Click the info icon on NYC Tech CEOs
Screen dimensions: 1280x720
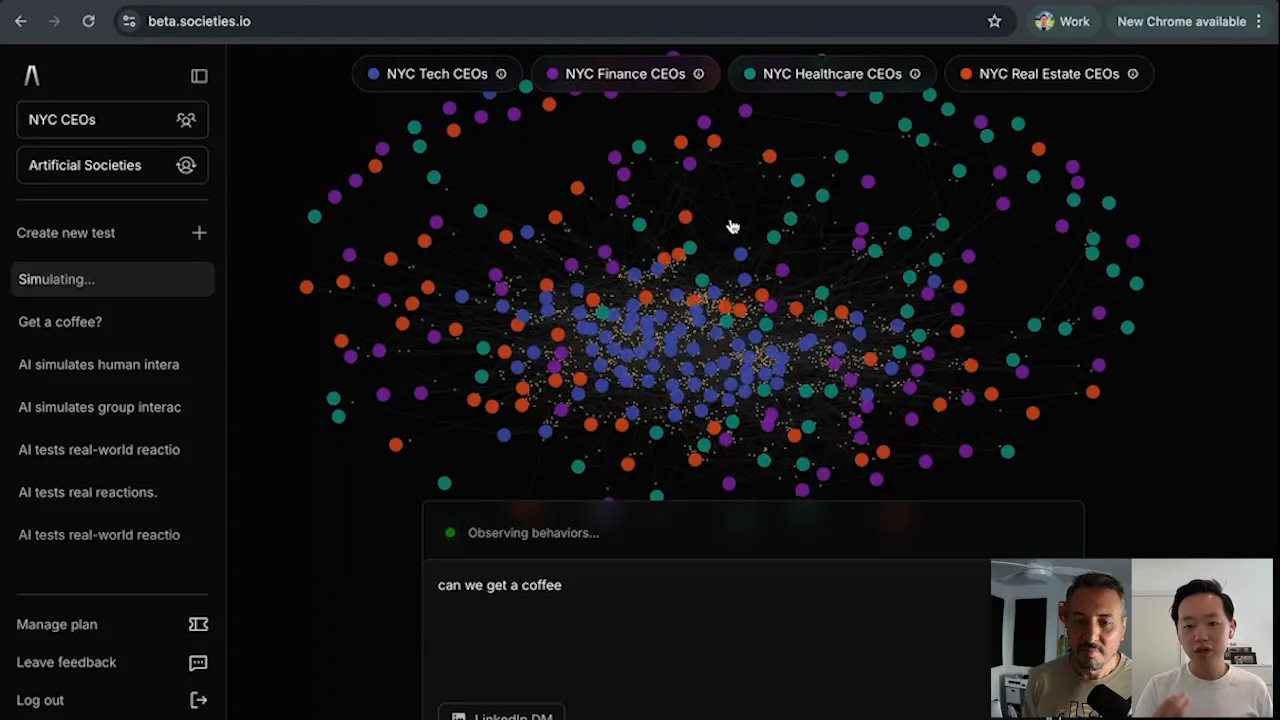501,74
